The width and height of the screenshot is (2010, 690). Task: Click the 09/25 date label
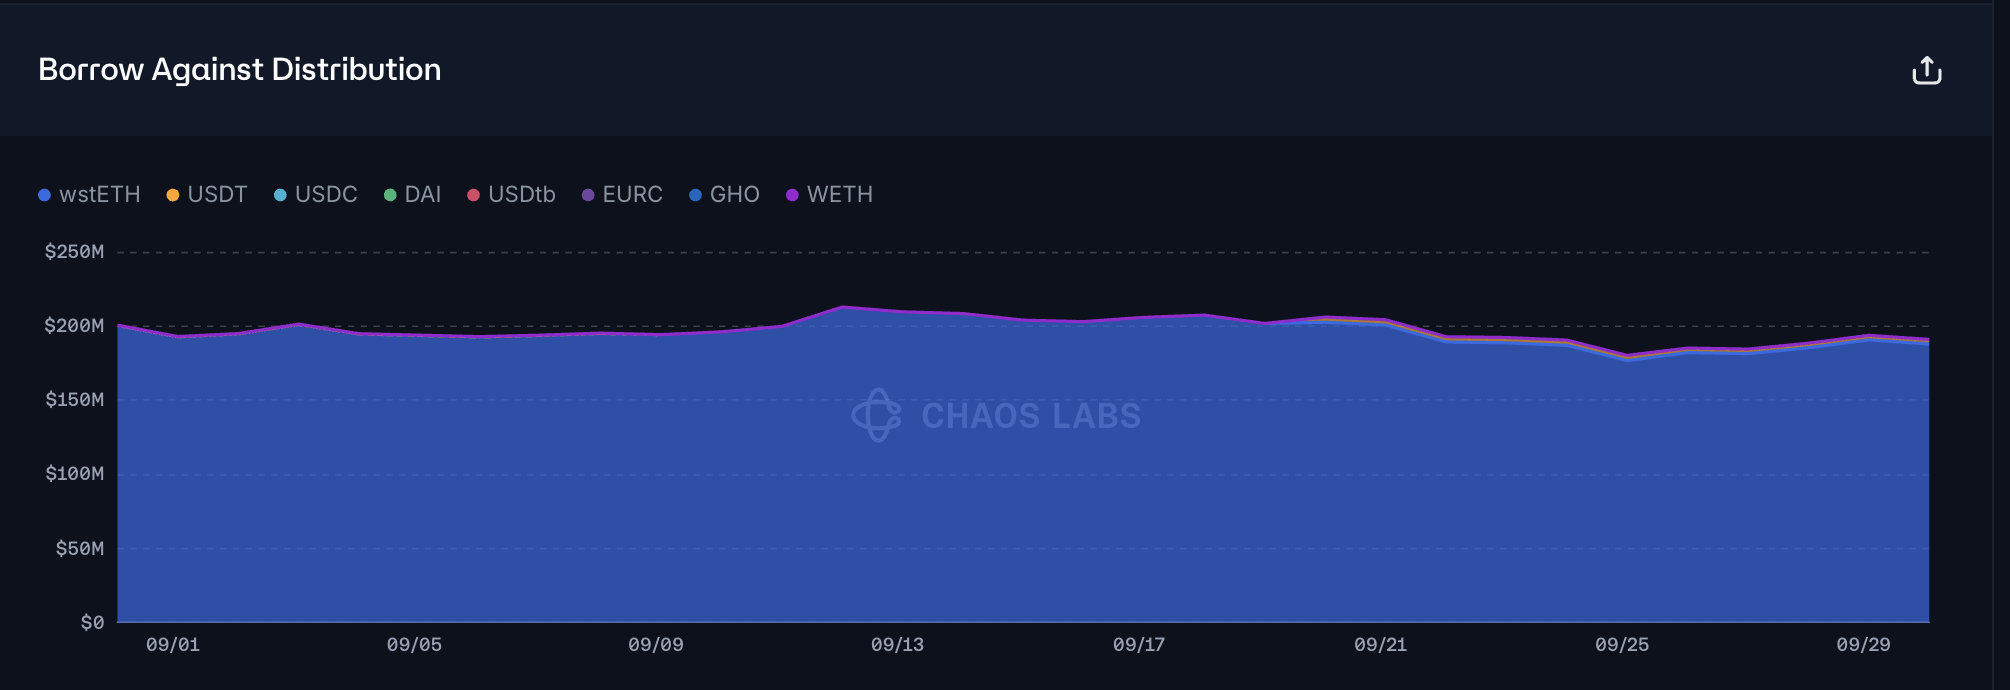(x=1622, y=645)
